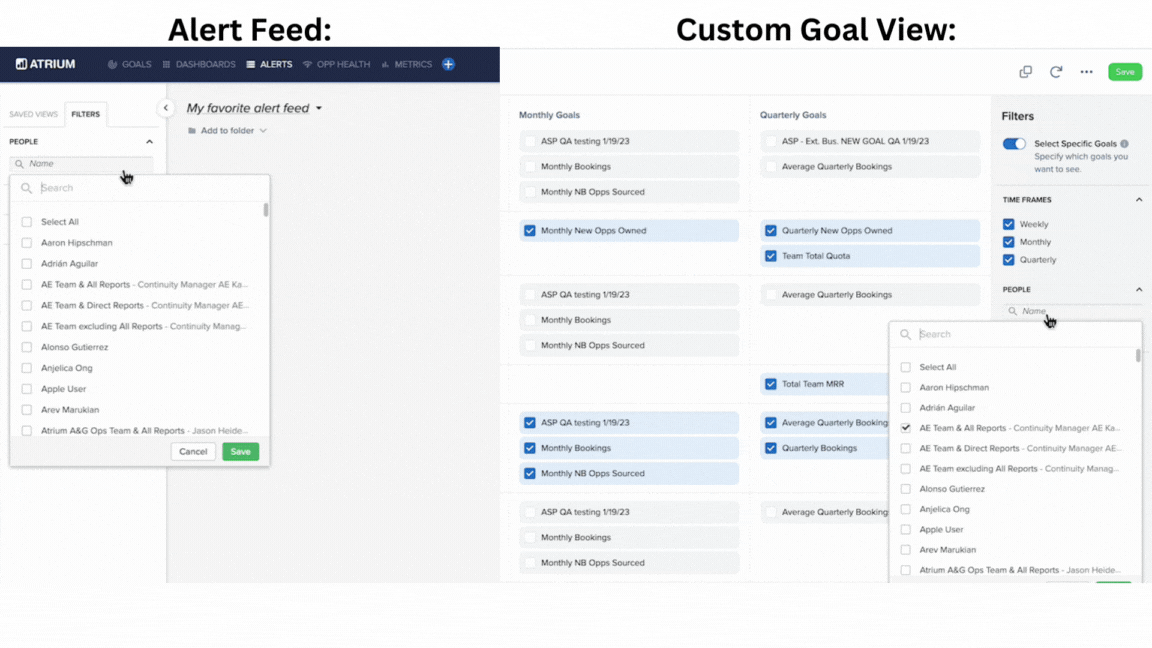Click the blue plus icon in navbar
This screenshot has width=1152, height=648.
448,64
